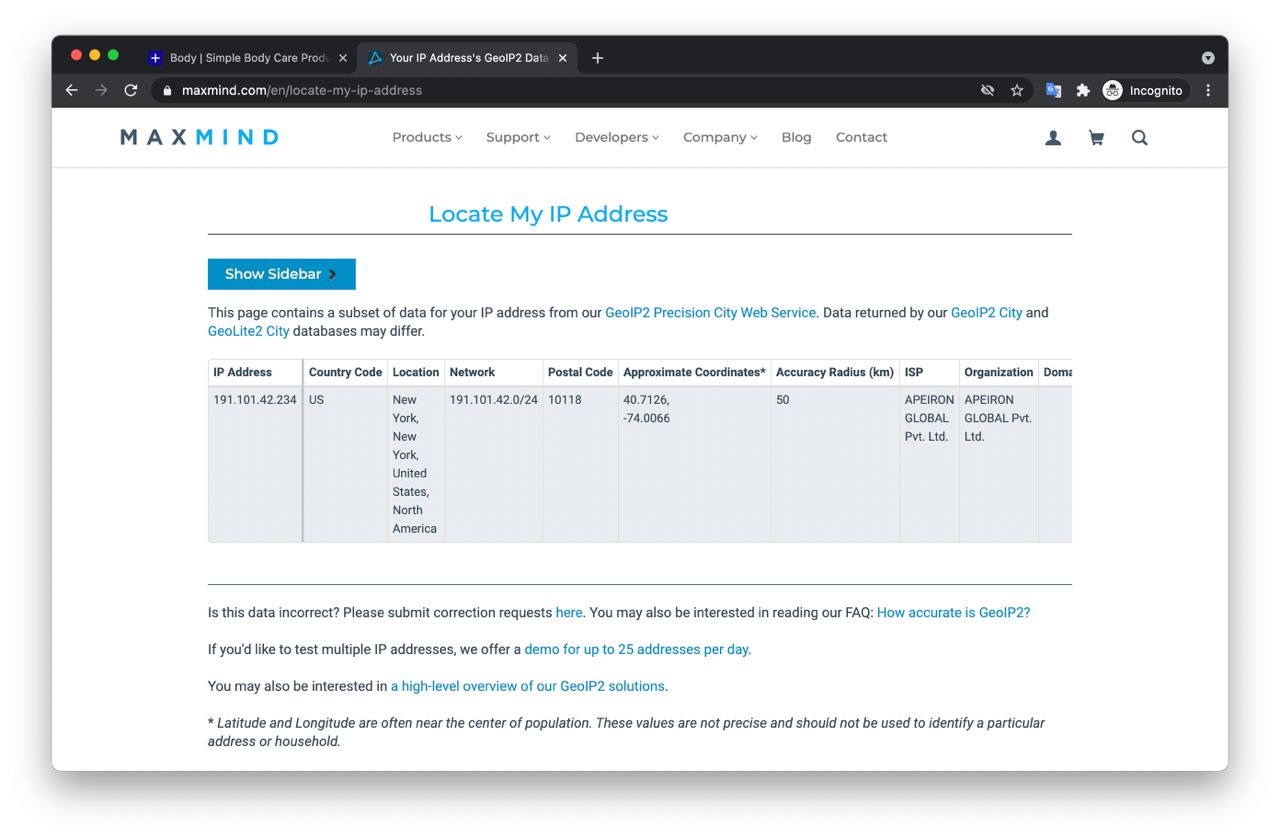Expand the Developers menu
Viewport: 1280px width, 839px height.
pos(617,137)
